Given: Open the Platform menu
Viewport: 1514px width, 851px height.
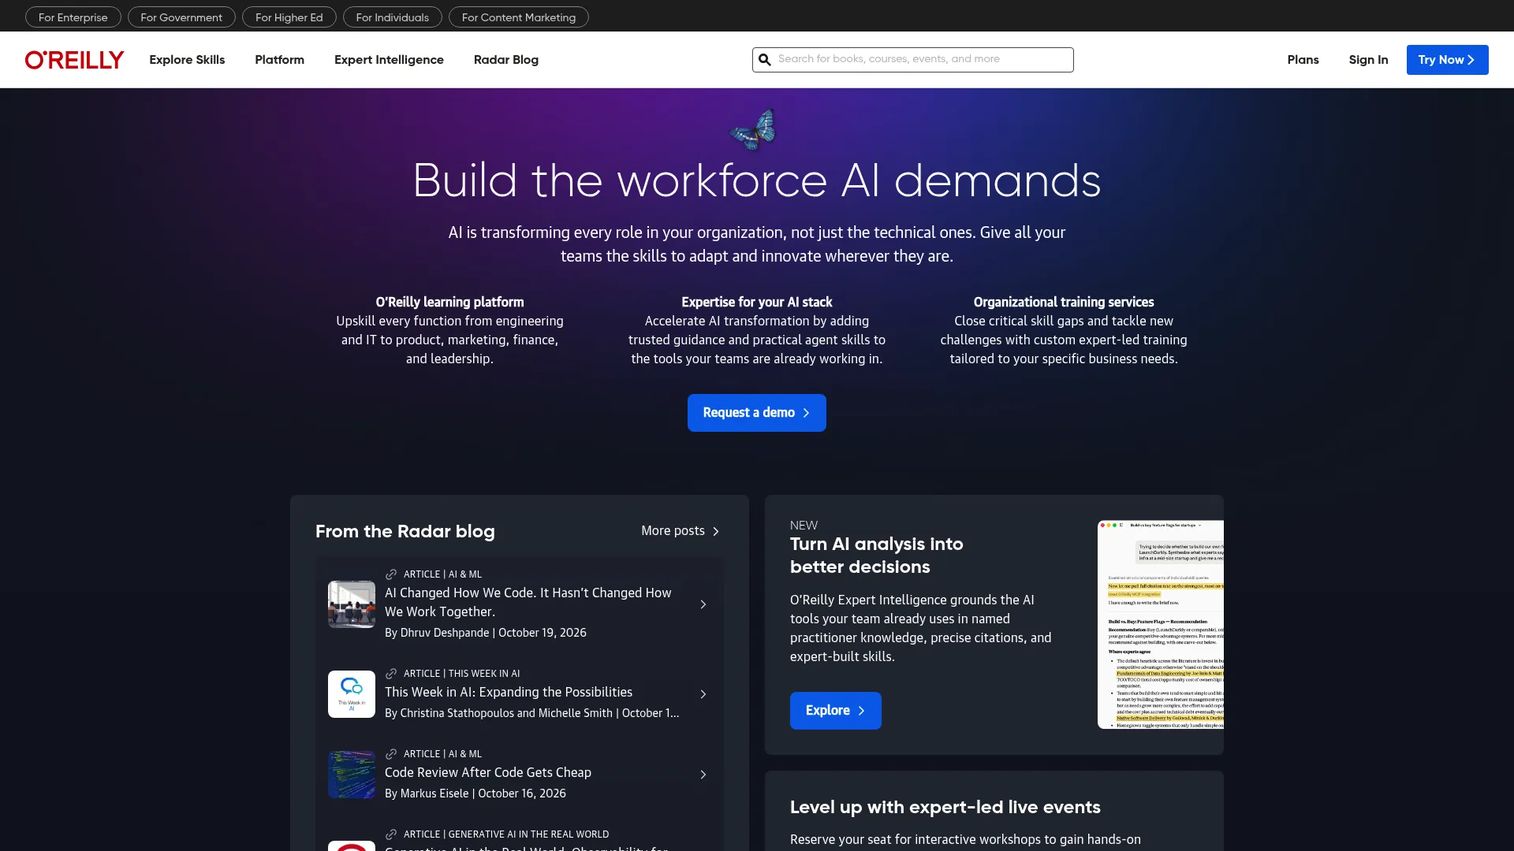Looking at the screenshot, I should pos(279,60).
